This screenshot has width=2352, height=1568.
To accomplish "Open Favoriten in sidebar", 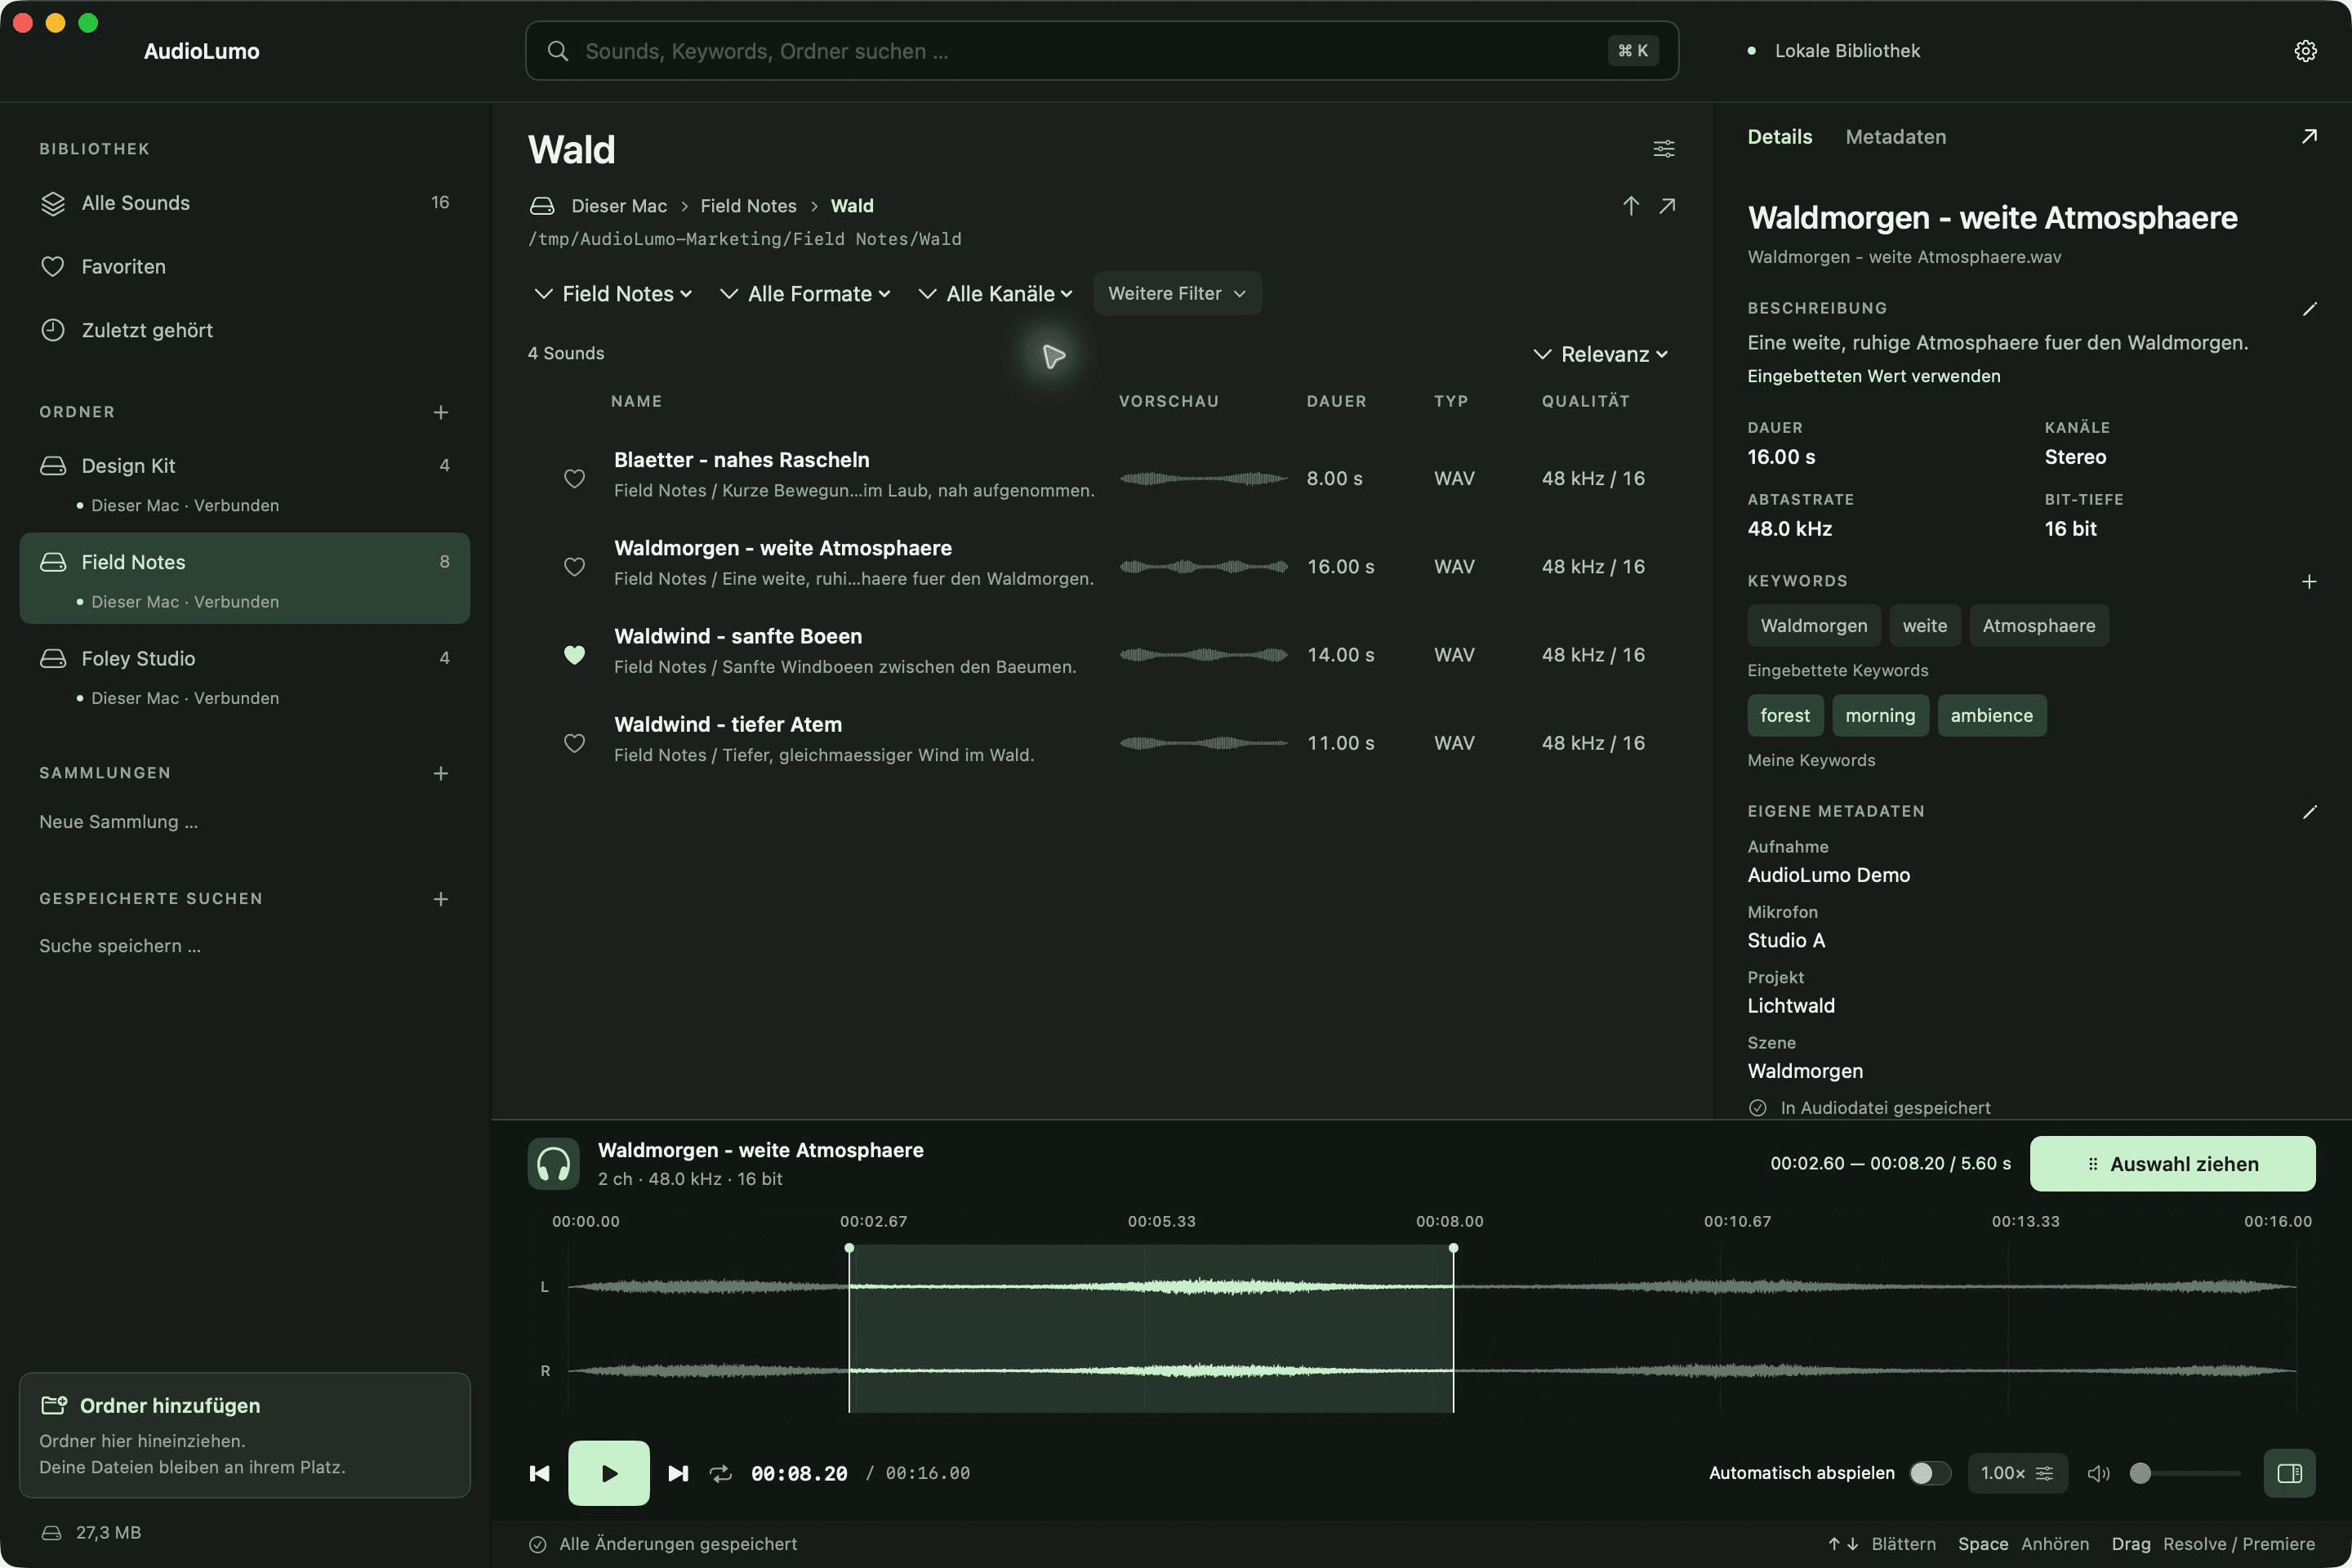I will 245,267.
